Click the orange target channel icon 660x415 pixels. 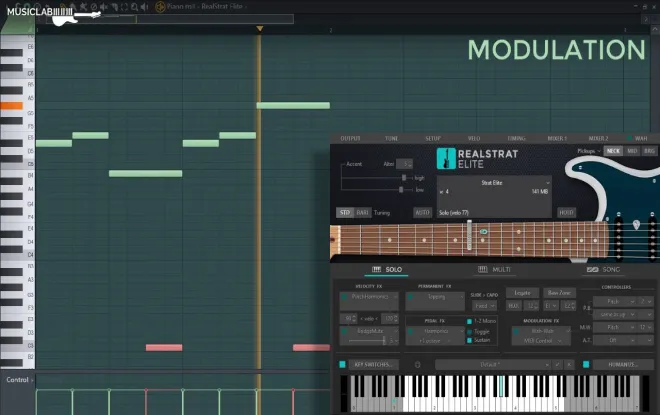pos(160,7)
